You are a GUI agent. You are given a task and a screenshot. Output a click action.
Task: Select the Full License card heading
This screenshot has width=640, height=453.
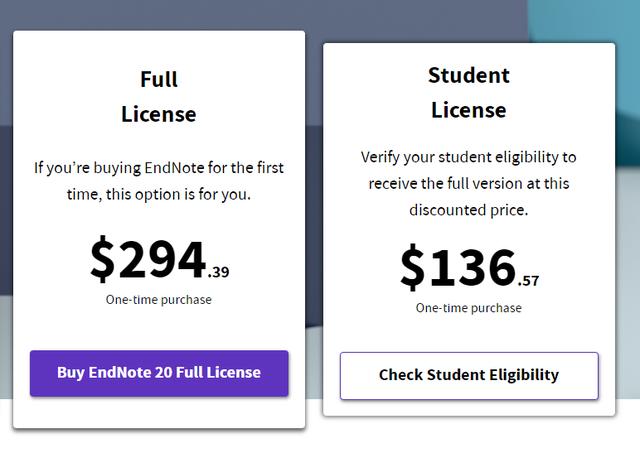point(159,96)
